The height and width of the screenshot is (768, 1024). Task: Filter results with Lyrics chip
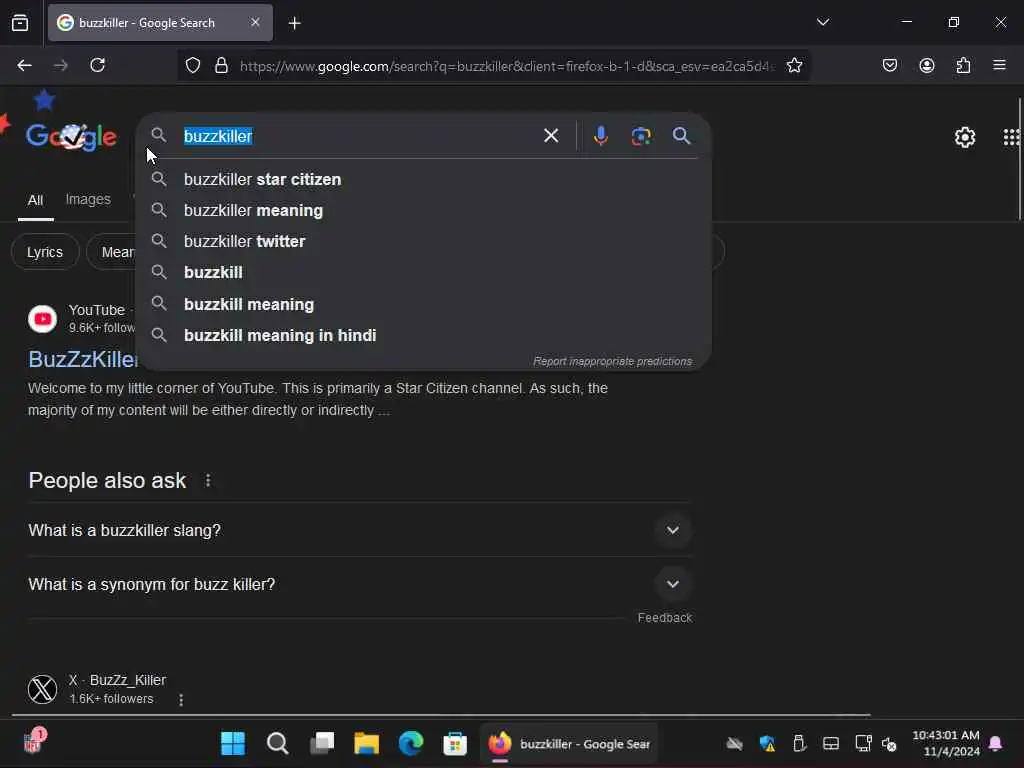coord(45,252)
